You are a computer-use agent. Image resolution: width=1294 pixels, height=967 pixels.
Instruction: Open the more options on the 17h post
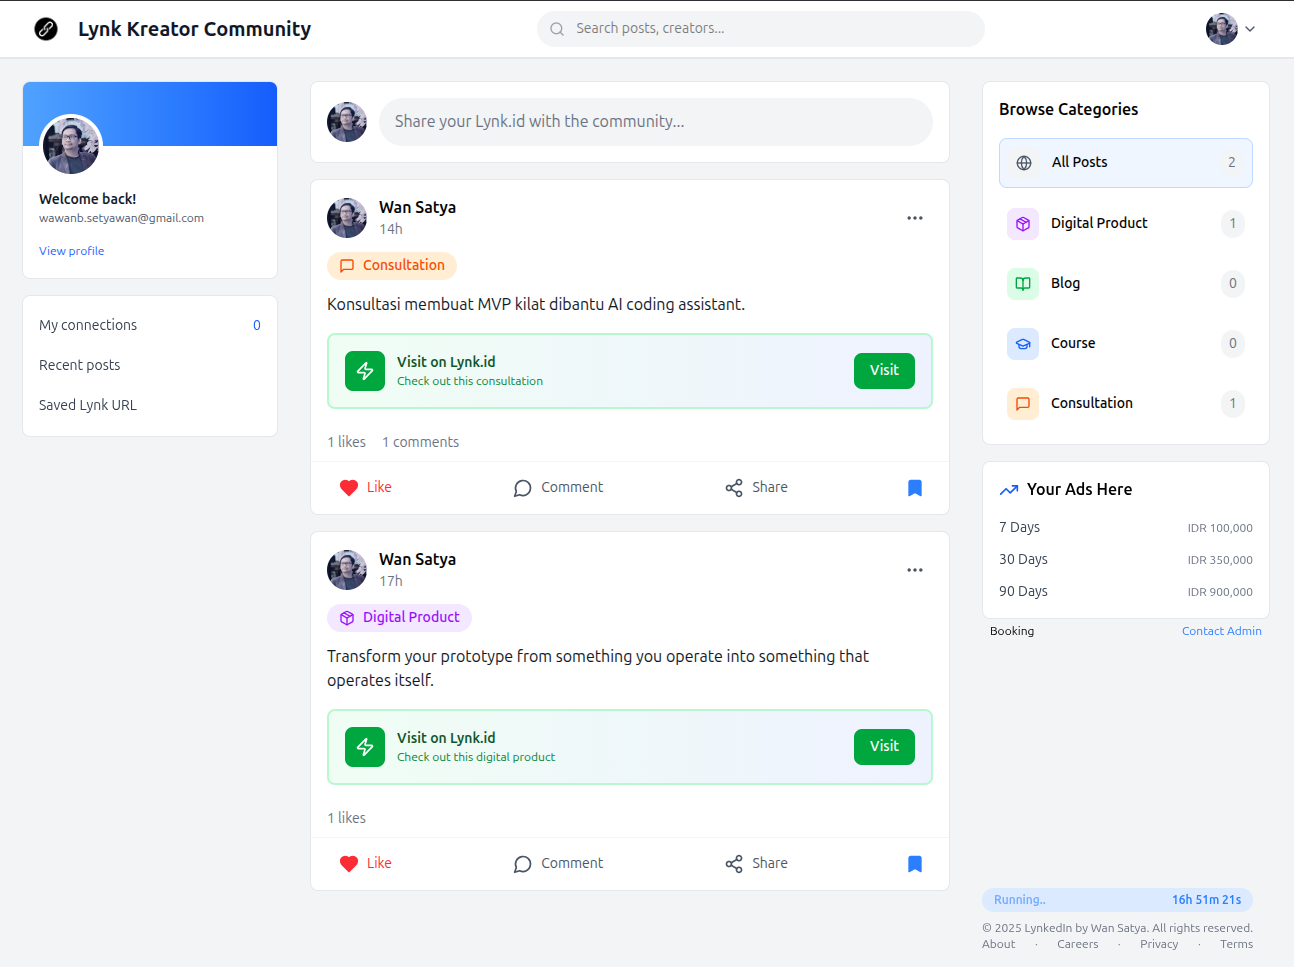[915, 570]
